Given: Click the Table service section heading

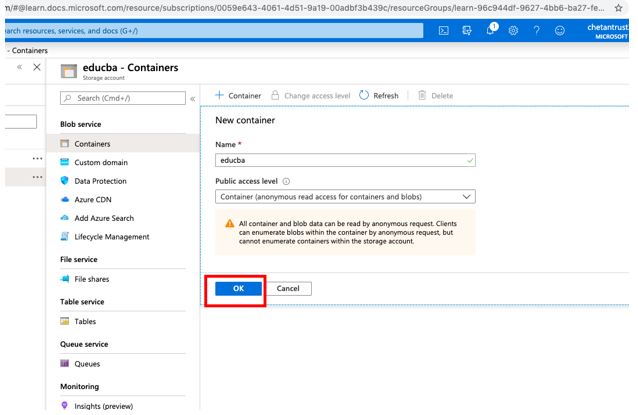Looking at the screenshot, I should 82,301.
